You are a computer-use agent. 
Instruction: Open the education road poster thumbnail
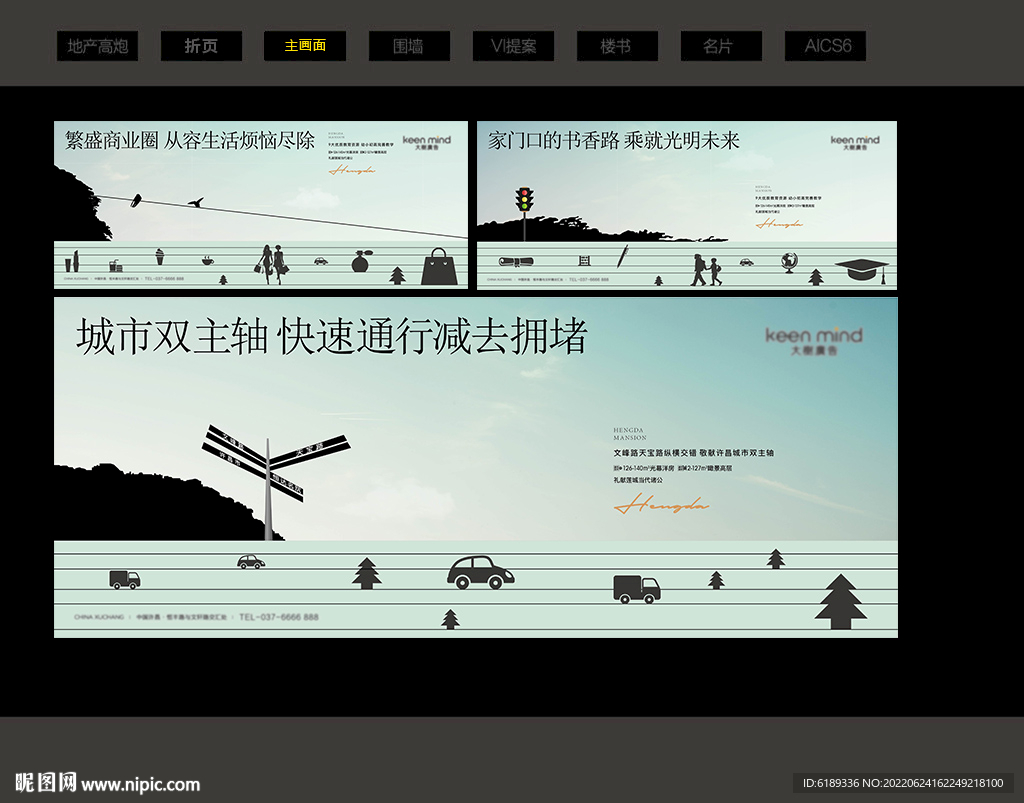click(x=687, y=205)
